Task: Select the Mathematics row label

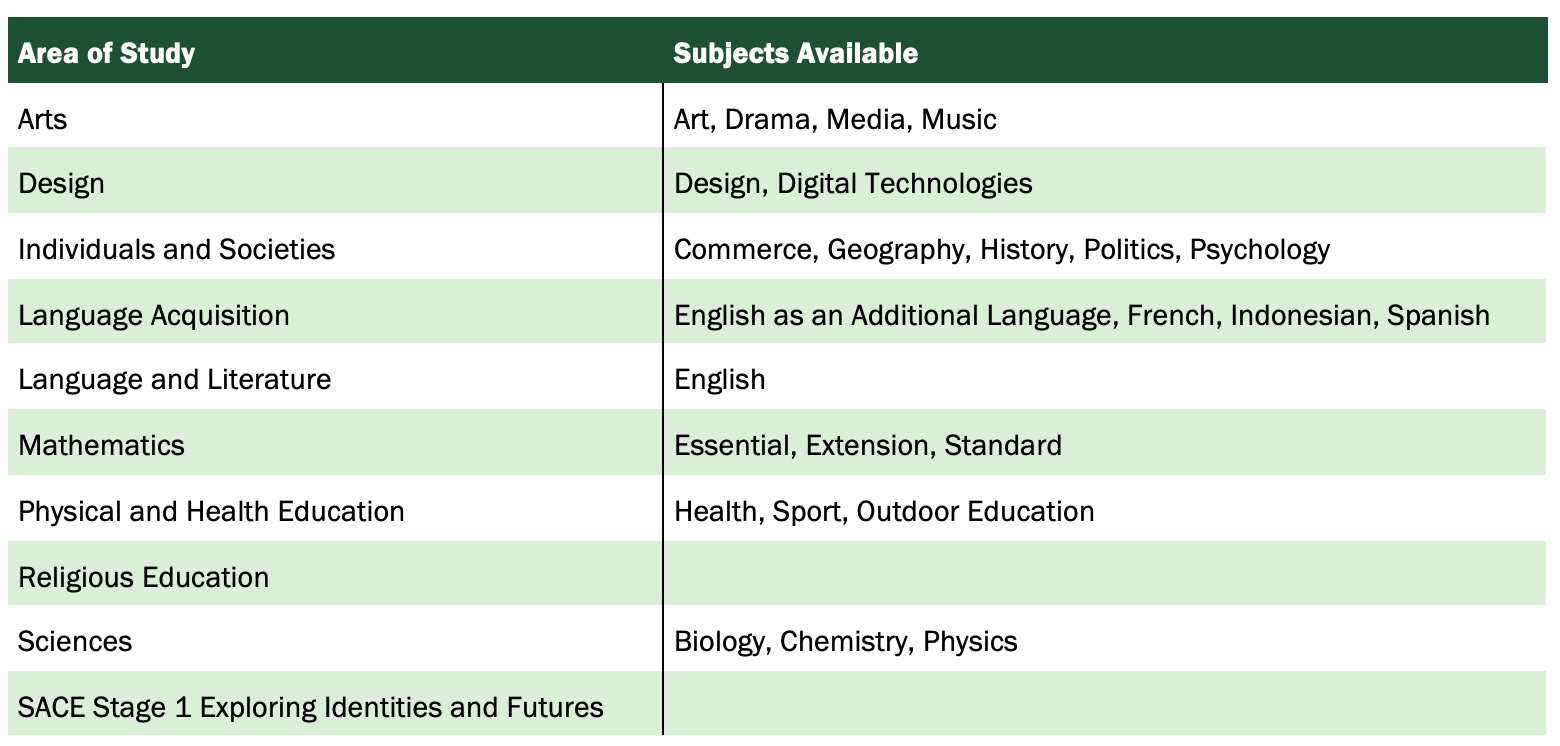Action: click(101, 445)
